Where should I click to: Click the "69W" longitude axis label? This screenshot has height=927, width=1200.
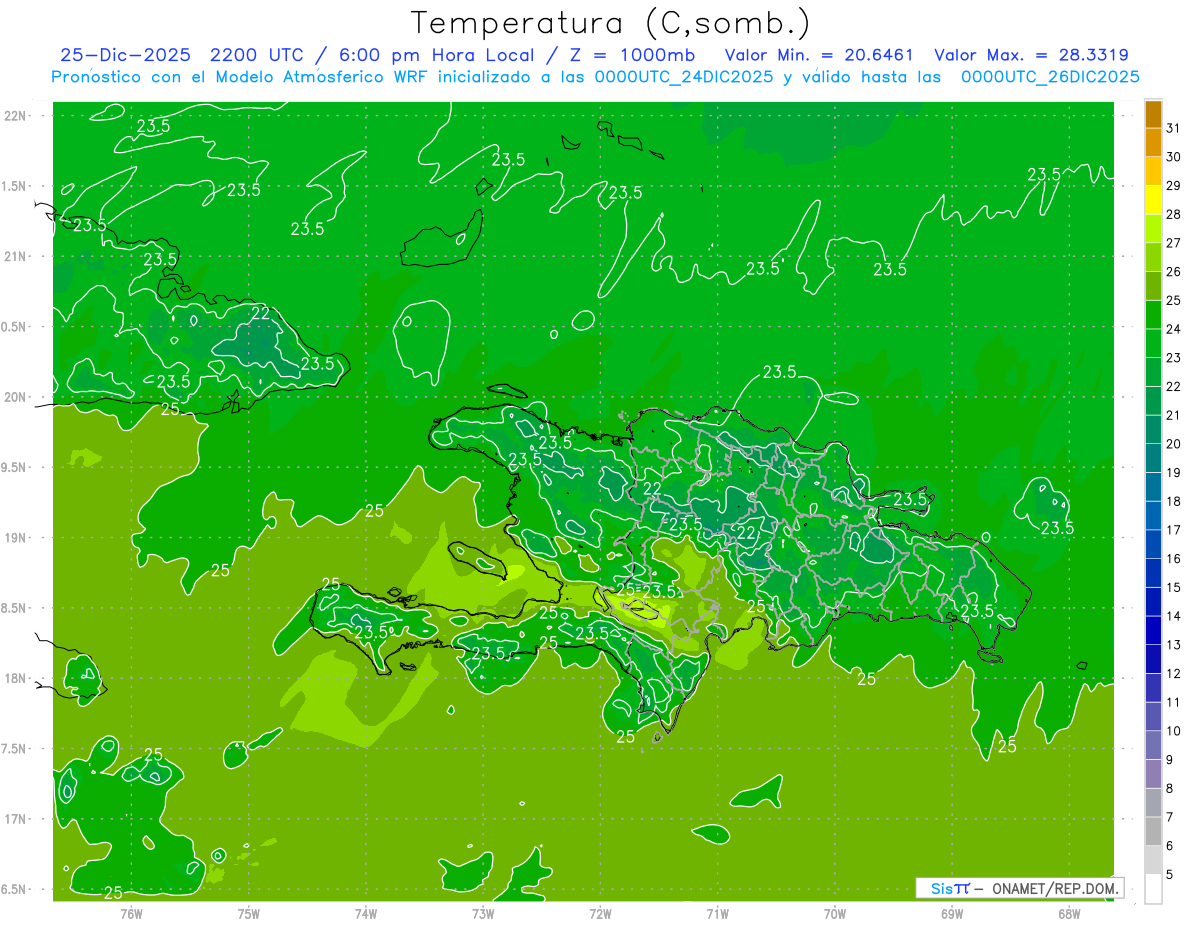pos(951,913)
